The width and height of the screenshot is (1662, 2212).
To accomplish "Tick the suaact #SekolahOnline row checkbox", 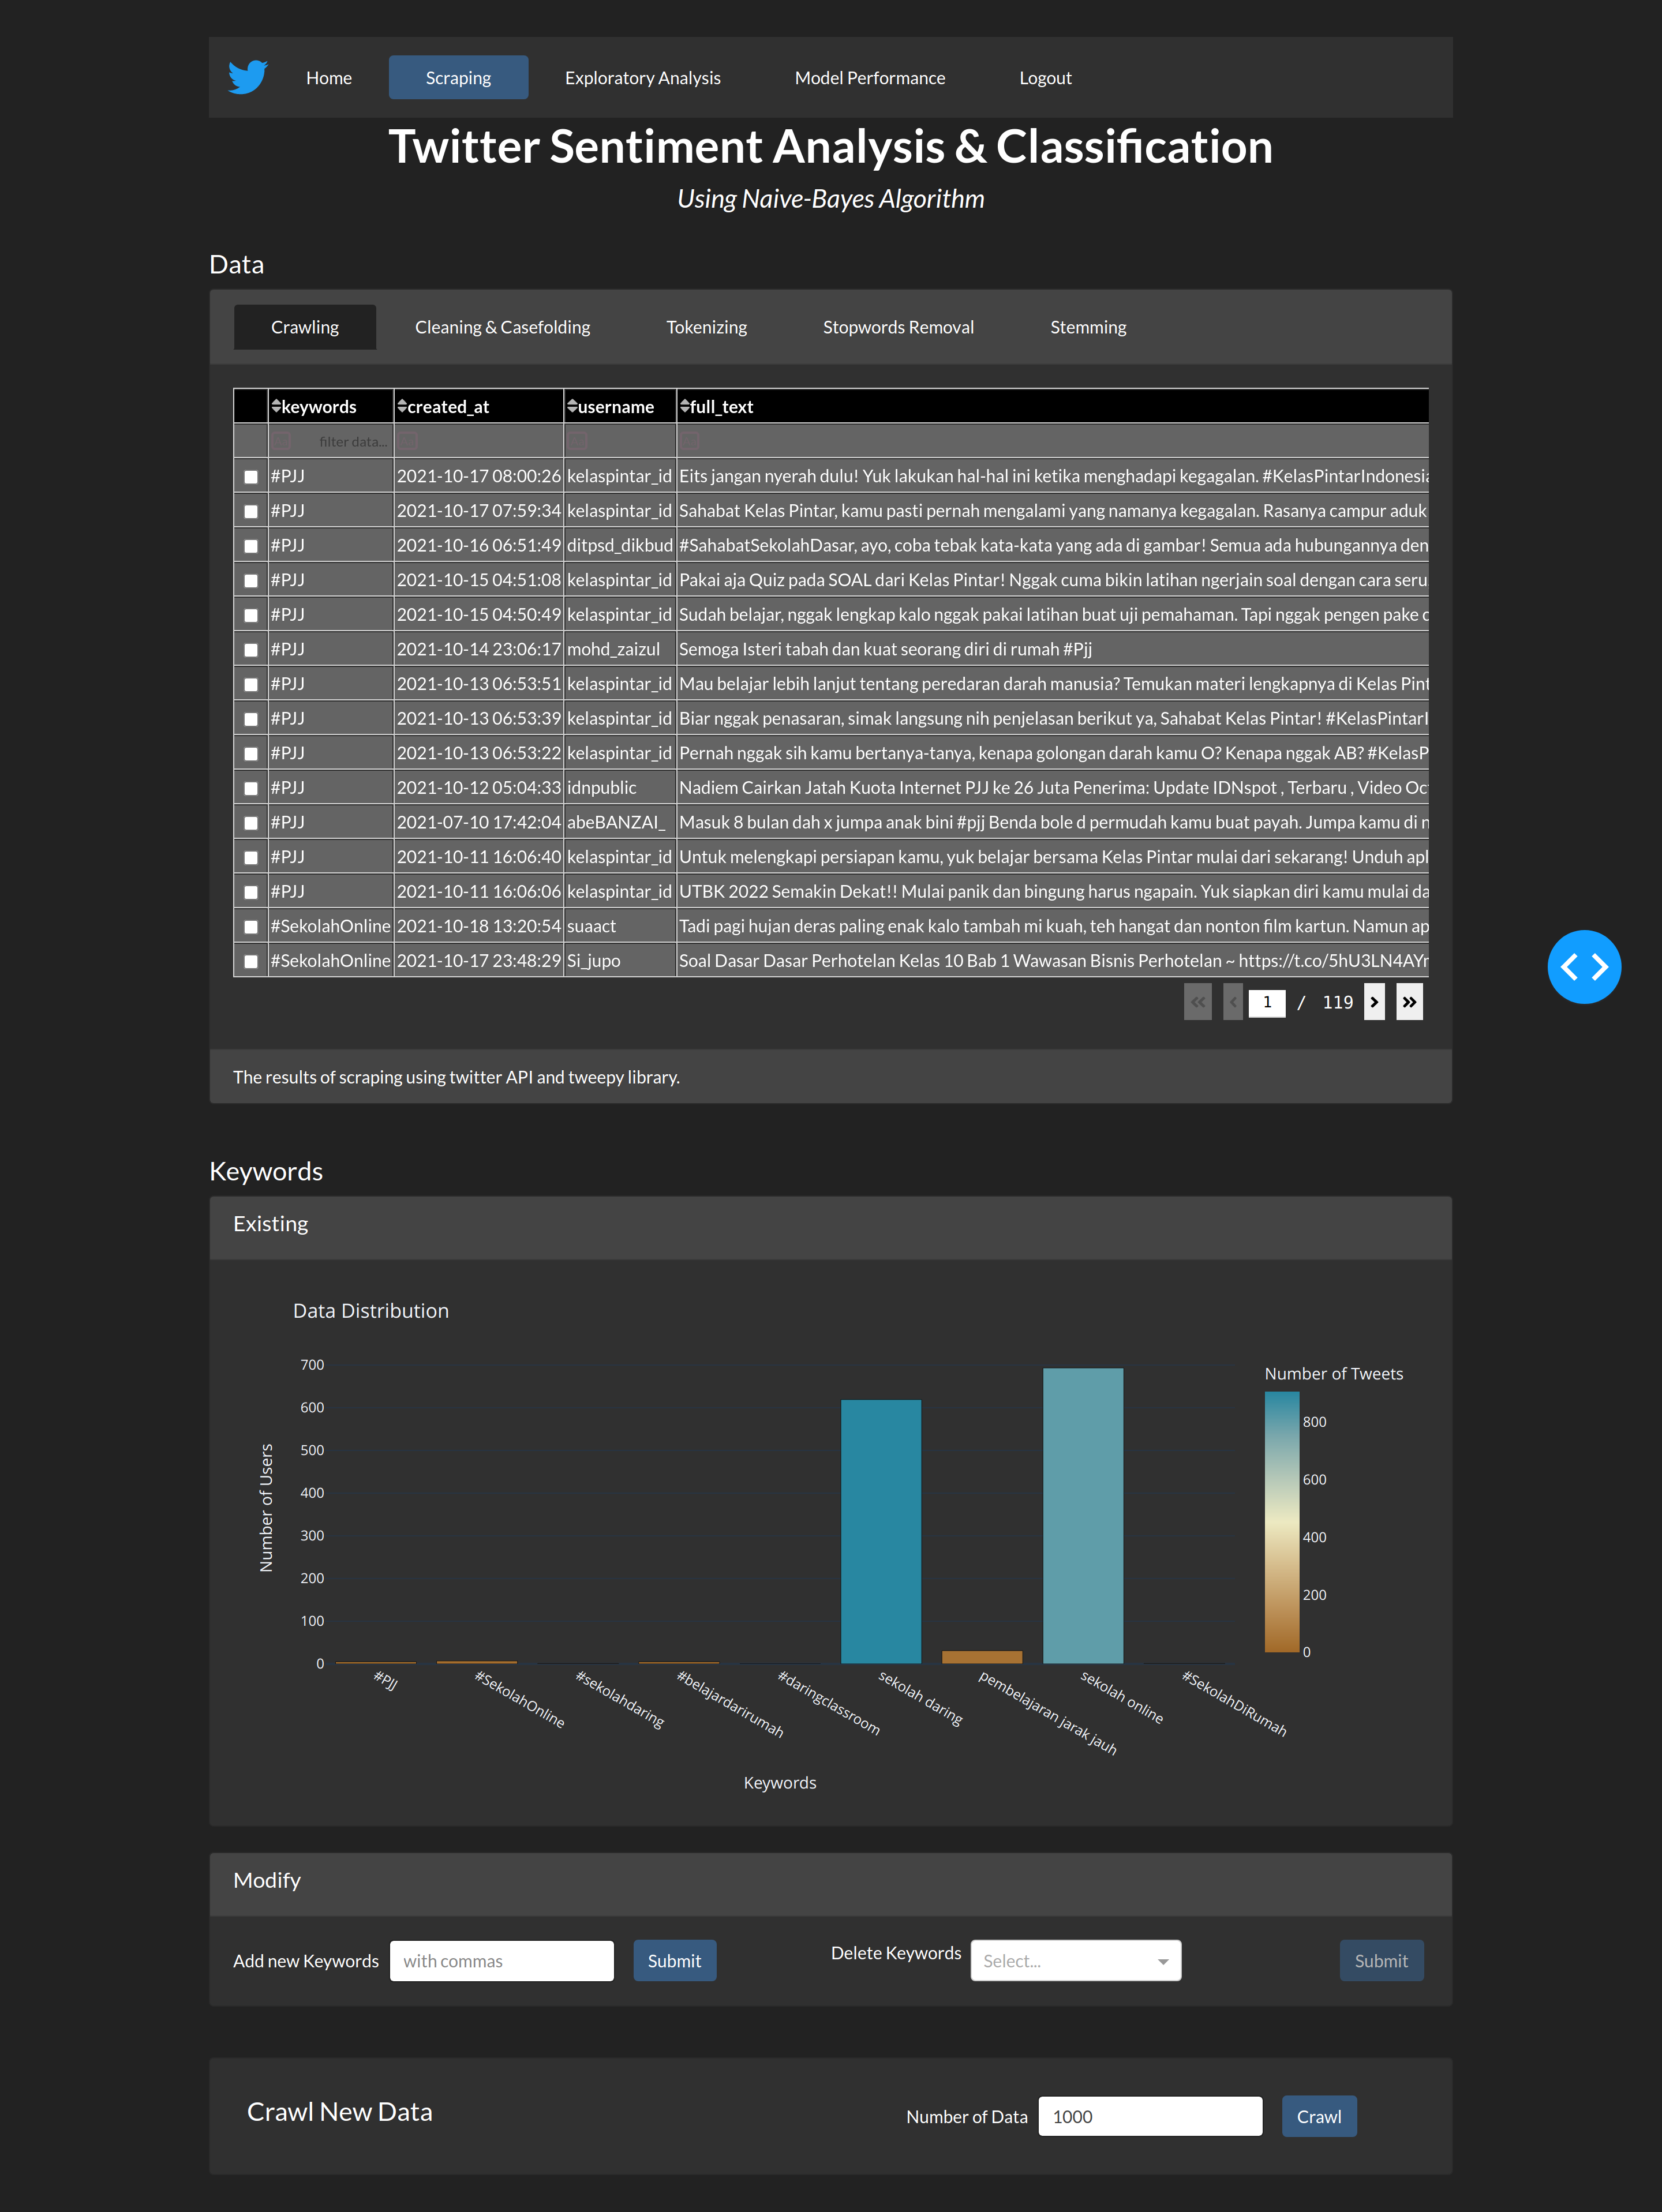I will click(x=251, y=927).
